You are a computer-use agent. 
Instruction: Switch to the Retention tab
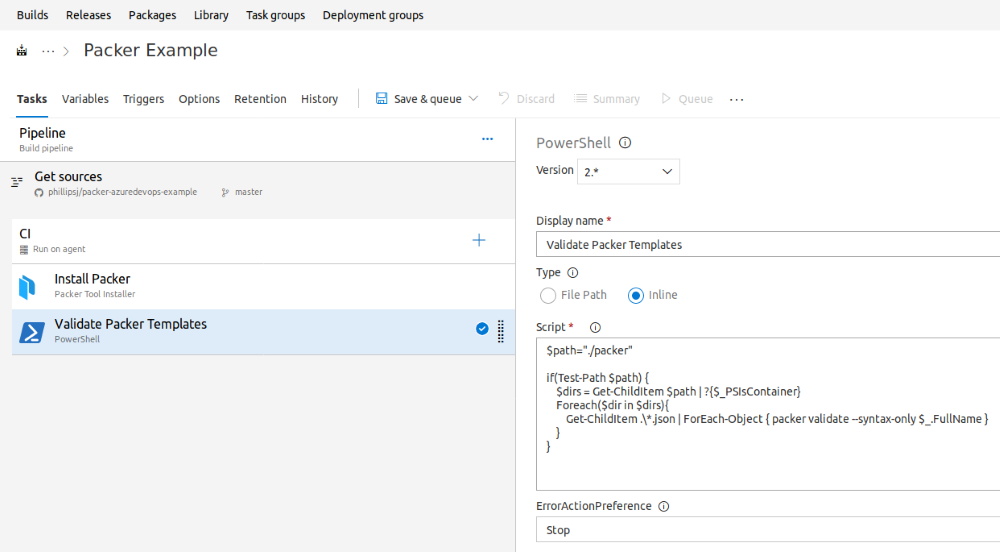click(x=260, y=99)
